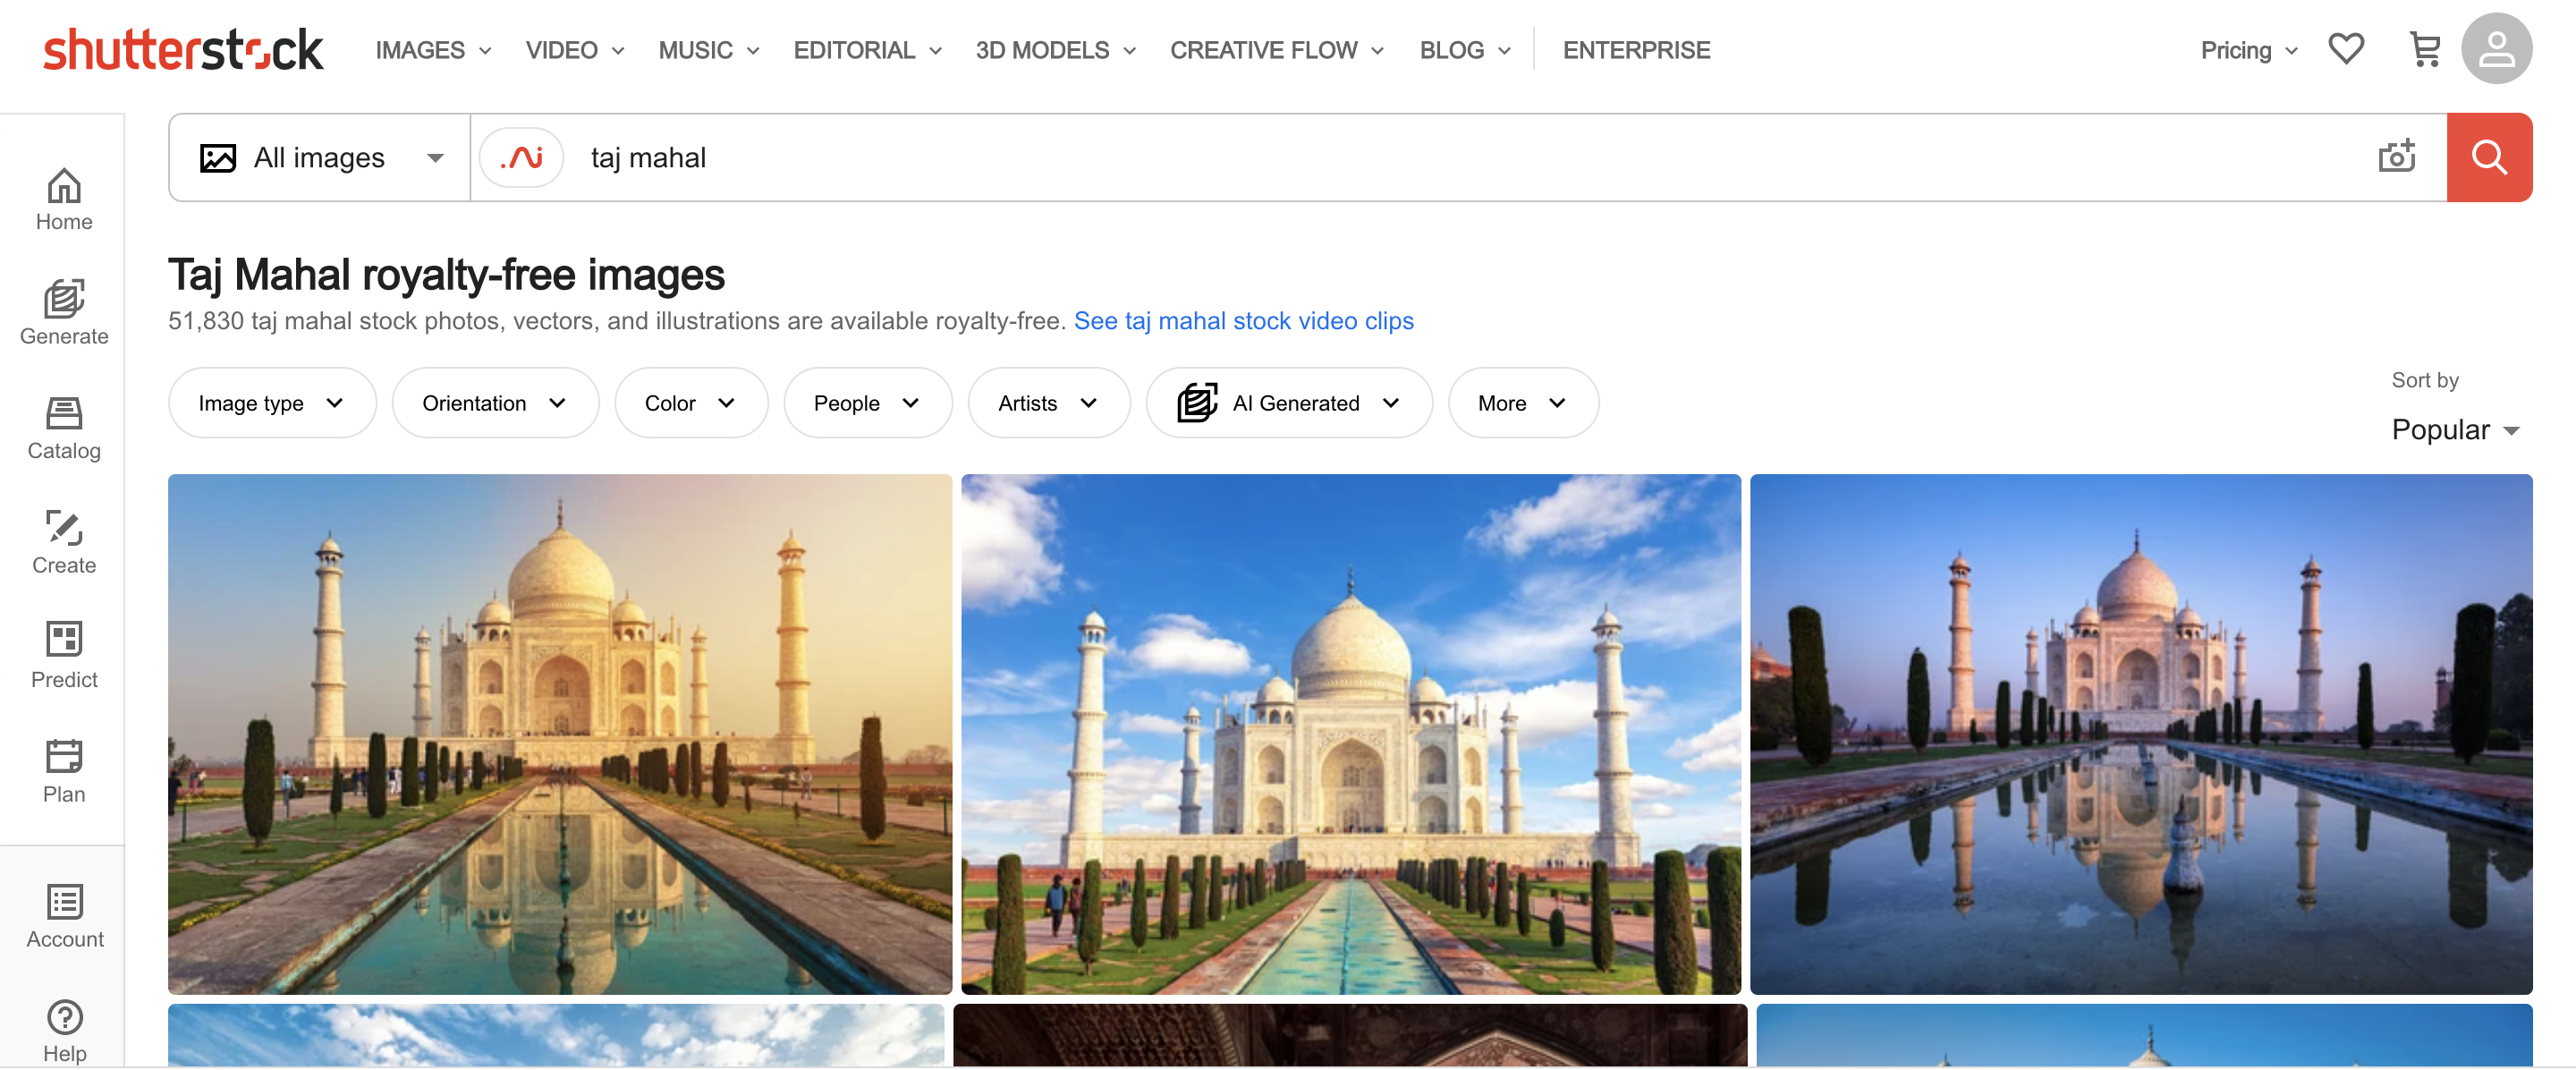The image size is (2576, 1070).
Task: Open the Image type filter
Action: (x=272, y=403)
